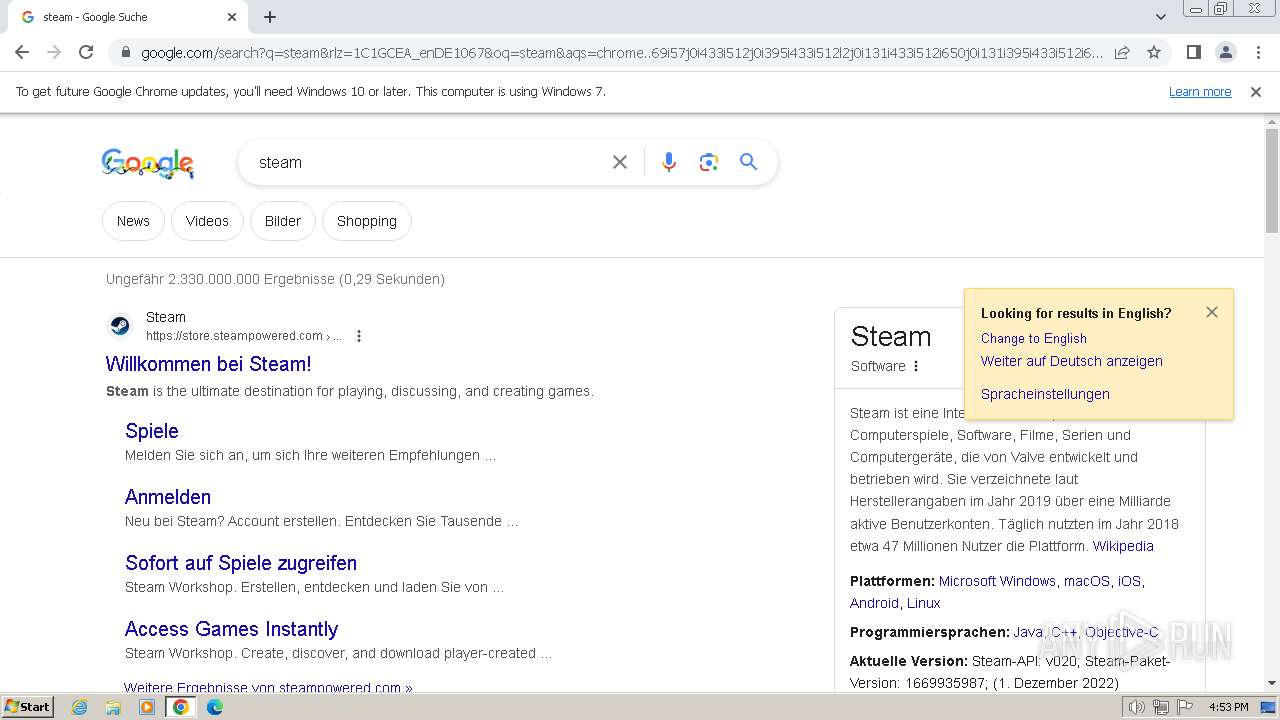Click the share page icon in address bar

1122,52
